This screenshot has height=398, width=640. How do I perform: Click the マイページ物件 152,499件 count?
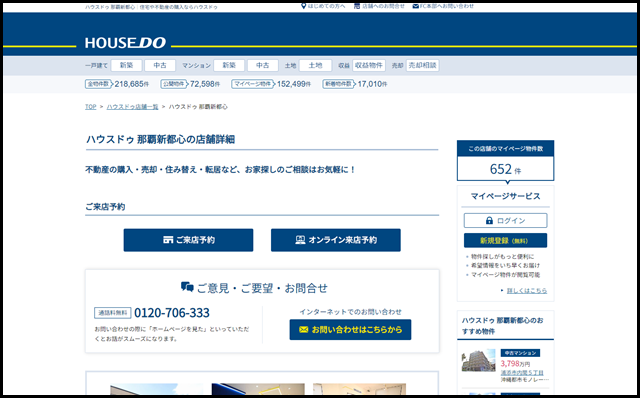271,84
